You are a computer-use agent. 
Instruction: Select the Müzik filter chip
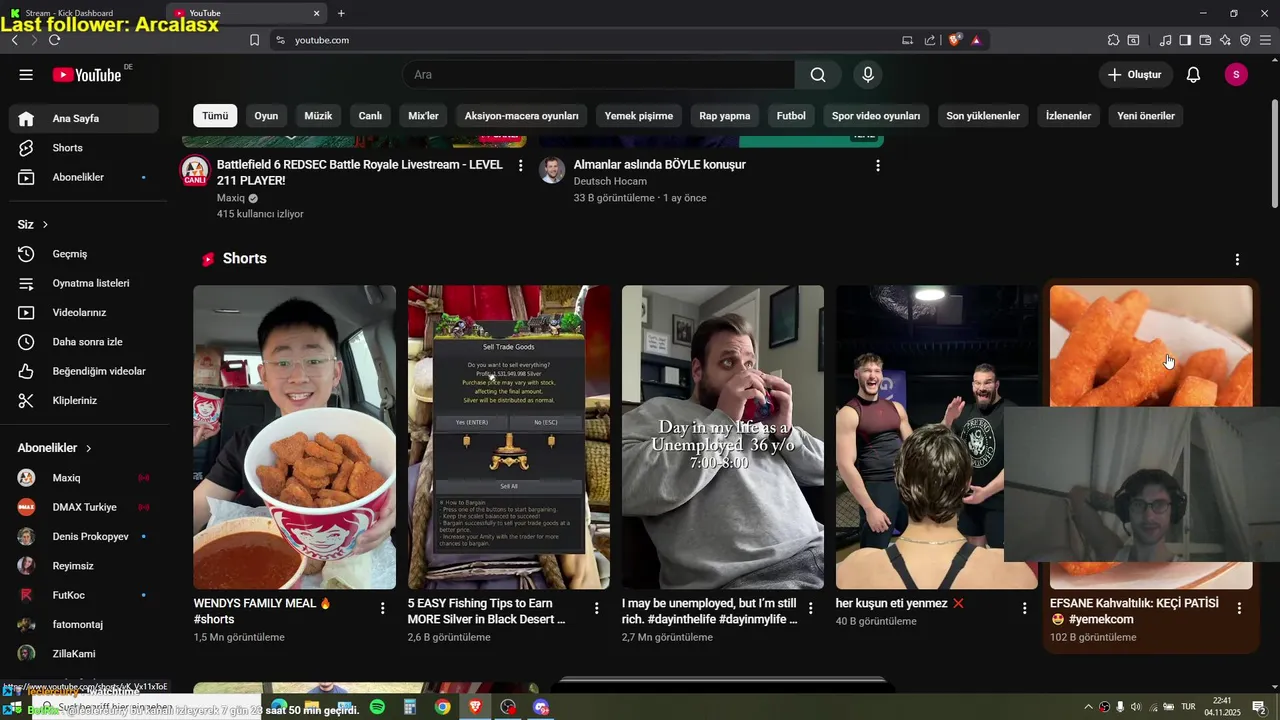coord(318,116)
